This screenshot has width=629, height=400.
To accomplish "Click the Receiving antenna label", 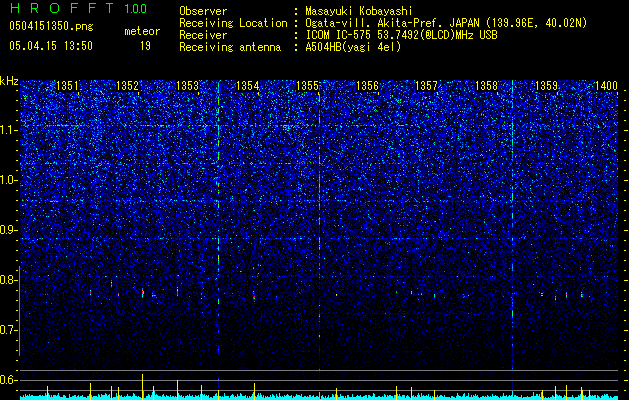I will [x=230, y=47].
